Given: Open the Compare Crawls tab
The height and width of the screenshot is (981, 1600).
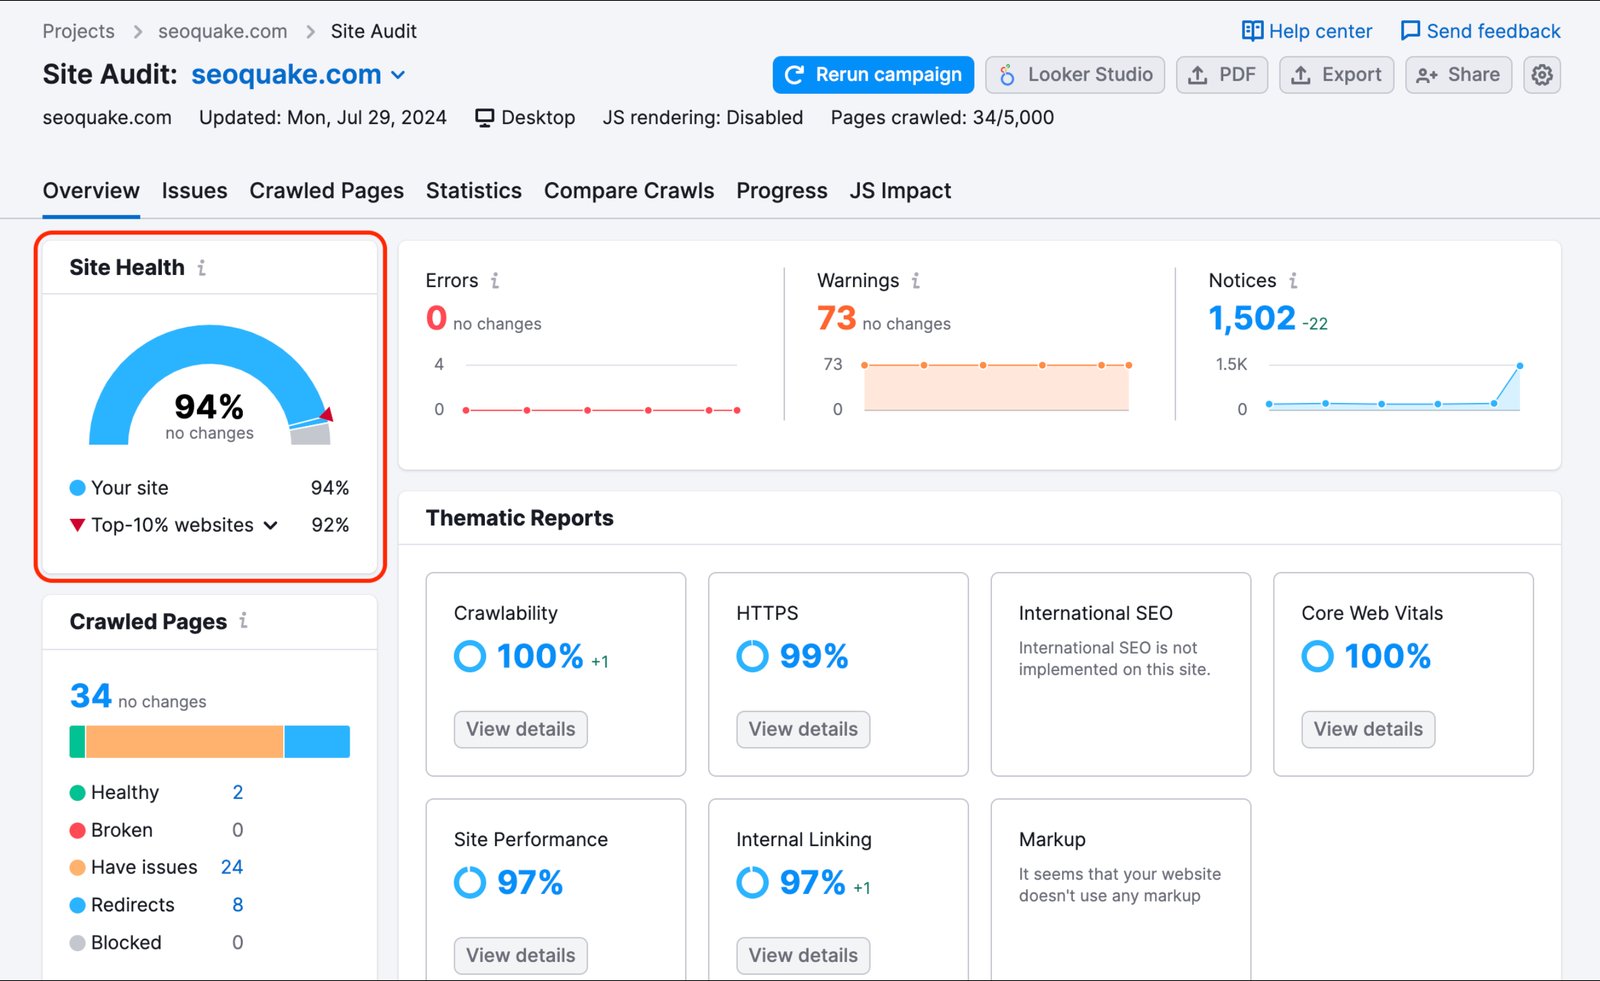Looking at the screenshot, I should (628, 190).
